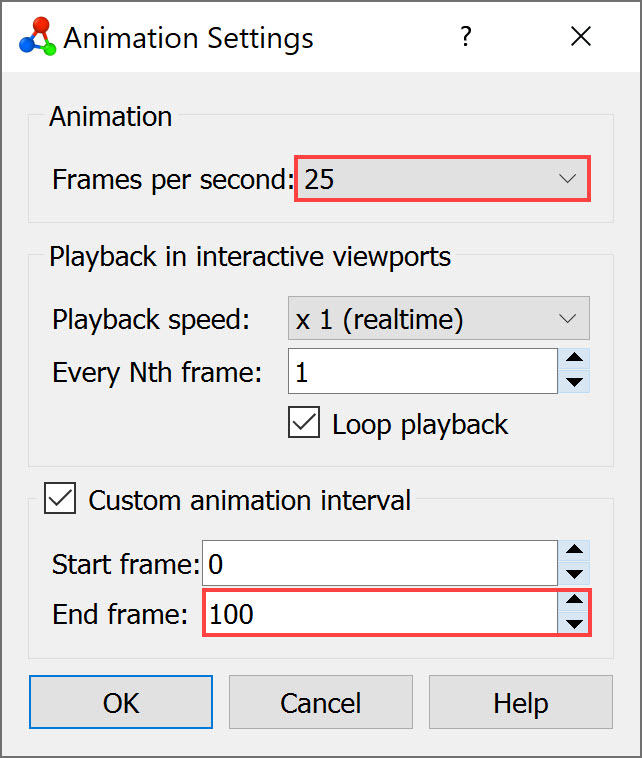The image size is (642, 758).
Task: Click into the Start frame field
Action: click(x=380, y=563)
